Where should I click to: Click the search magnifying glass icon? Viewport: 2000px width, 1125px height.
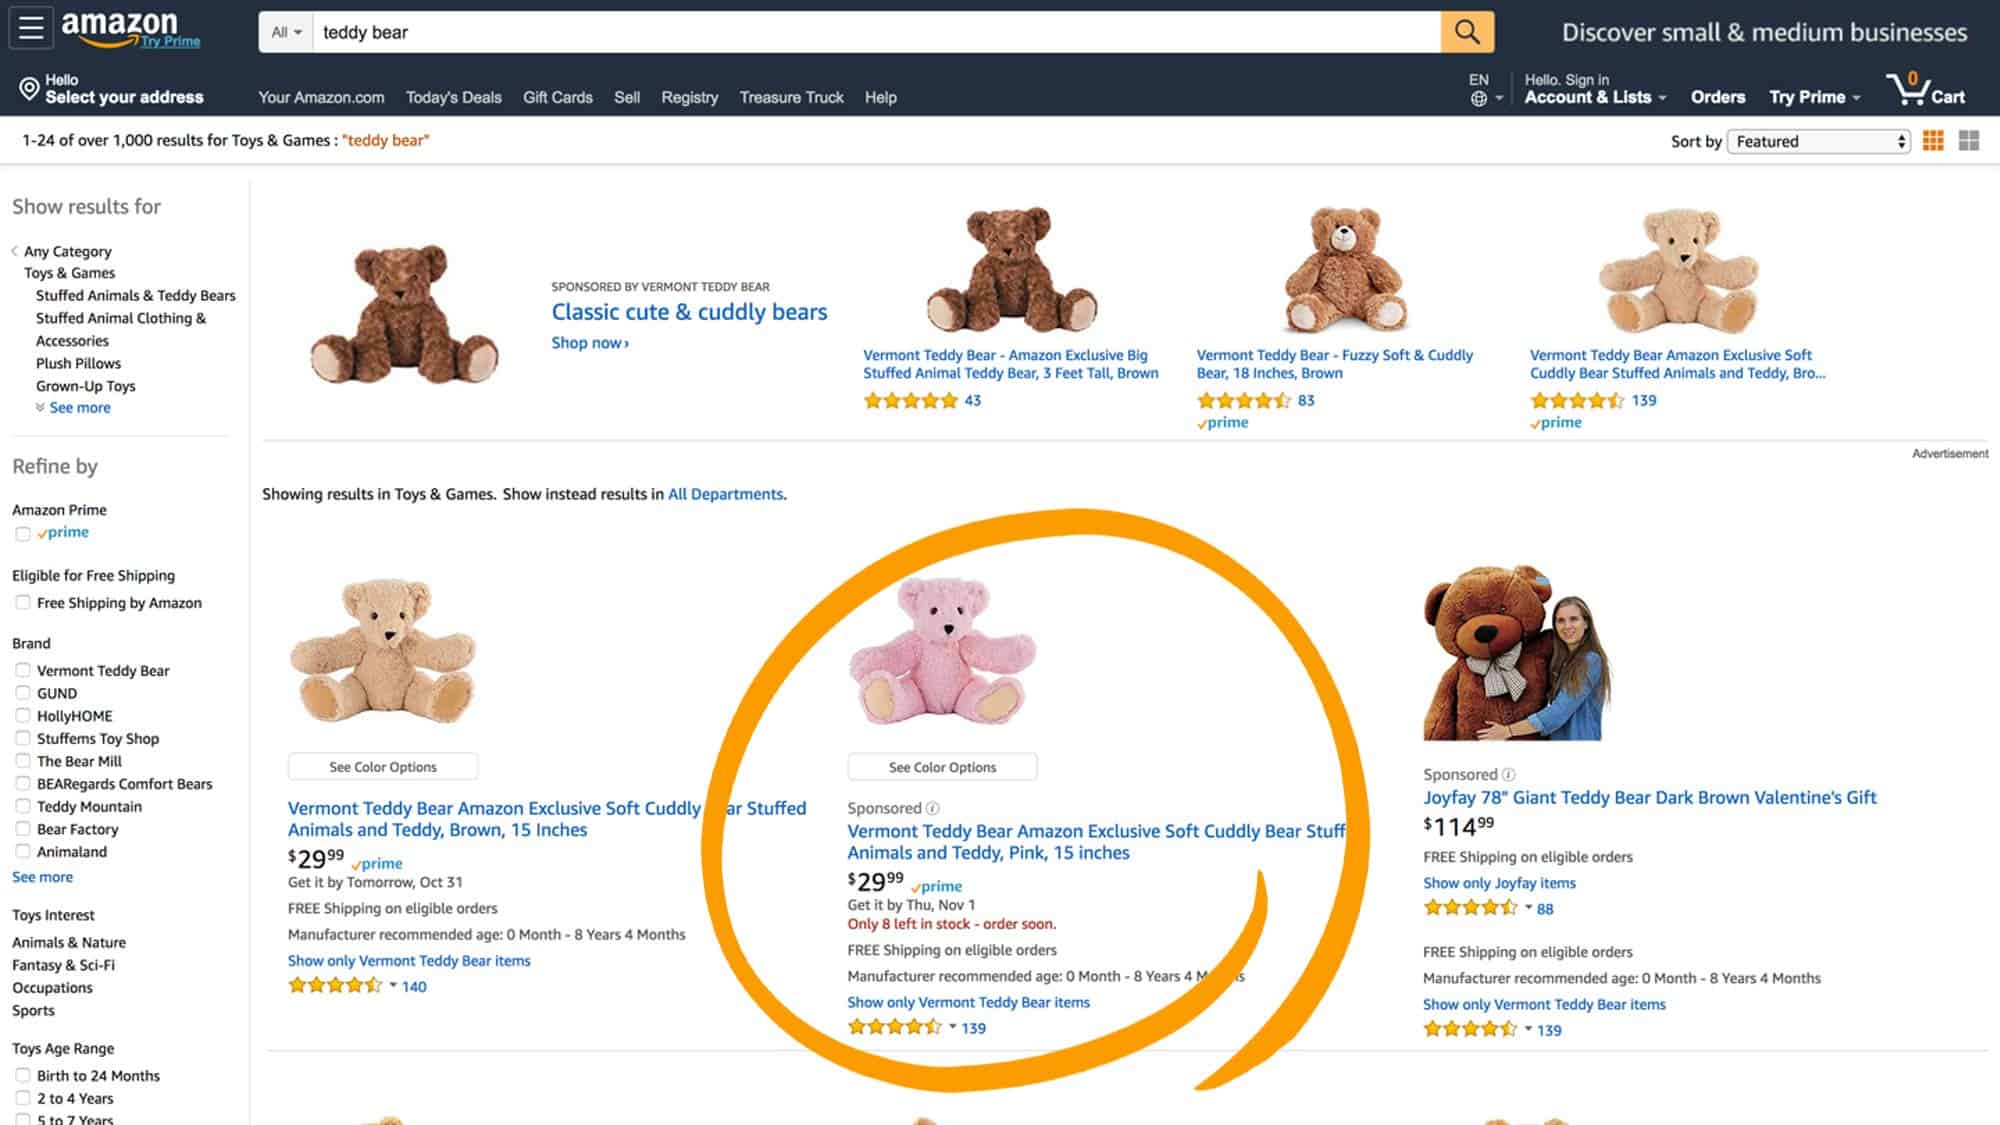[1467, 30]
